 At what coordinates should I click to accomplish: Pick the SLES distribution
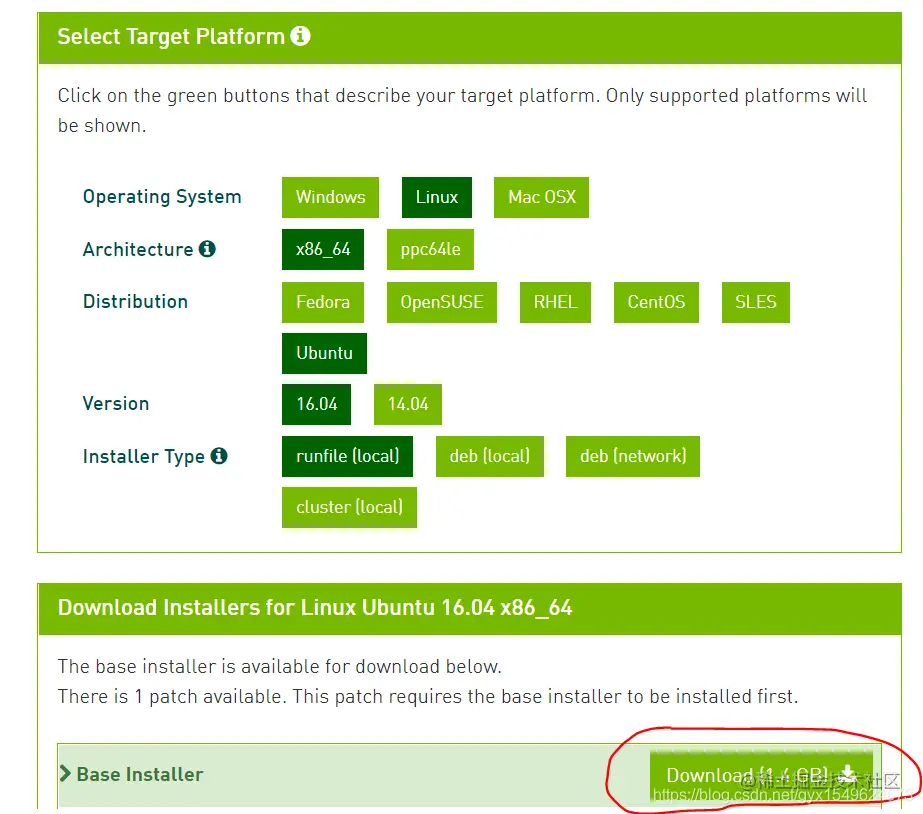[x=756, y=302]
